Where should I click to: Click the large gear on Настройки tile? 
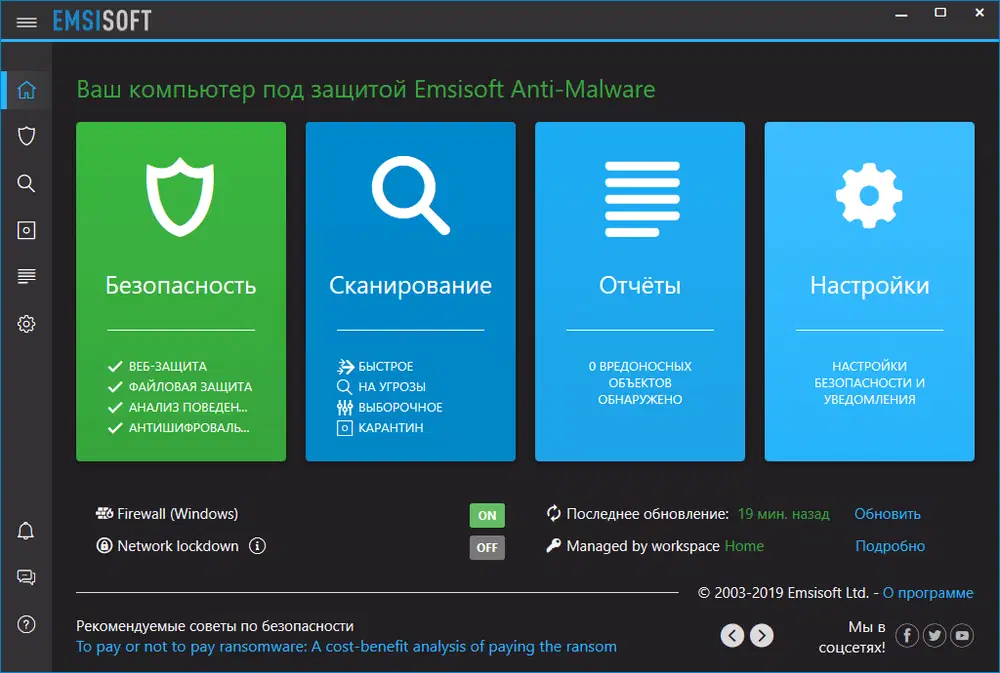869,196
